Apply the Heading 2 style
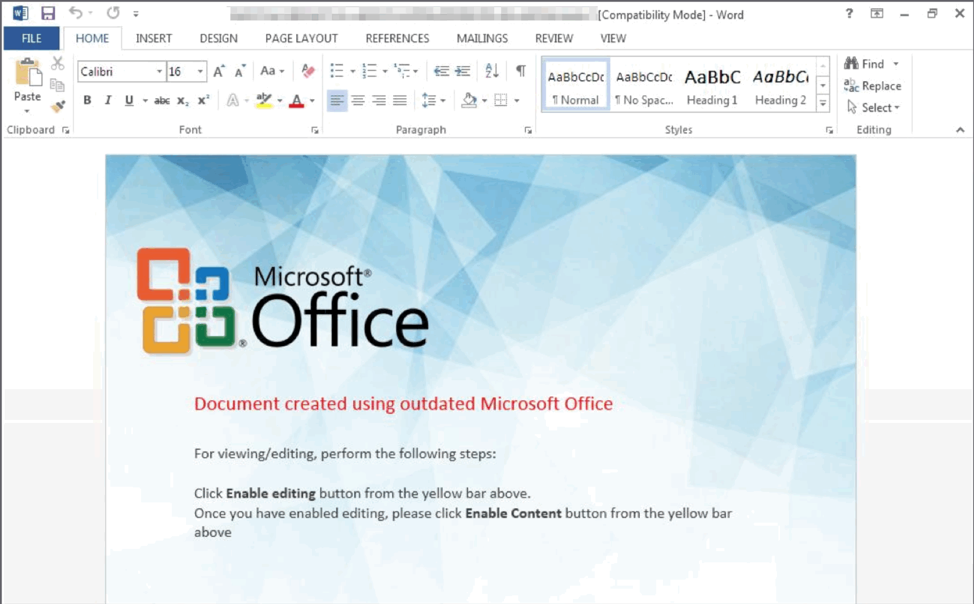 pyautogui.click(x=781, y=85)
